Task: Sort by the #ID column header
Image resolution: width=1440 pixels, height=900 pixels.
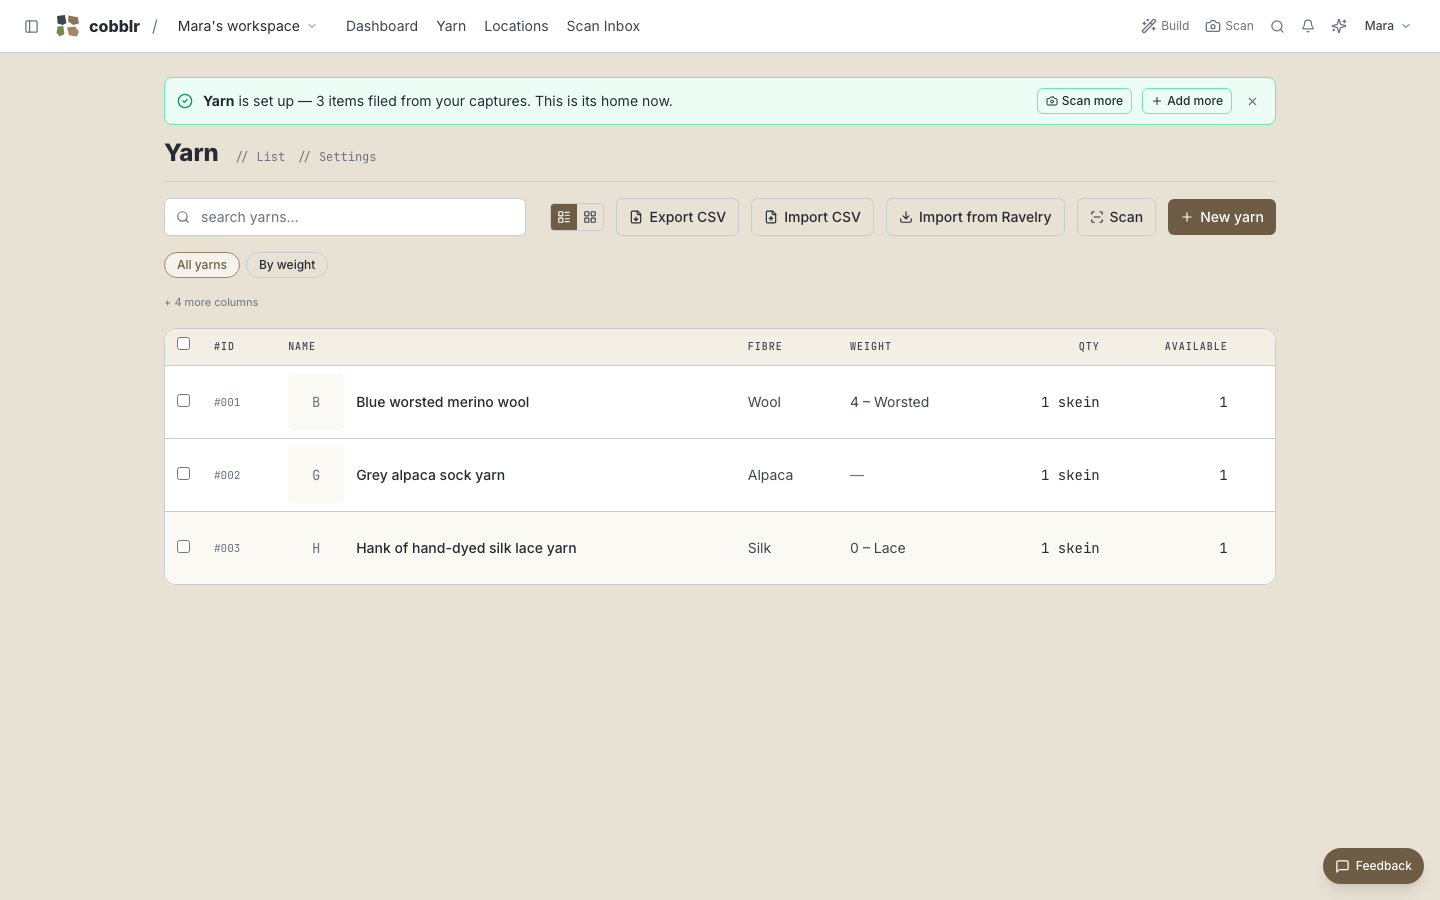Action: 224,347
